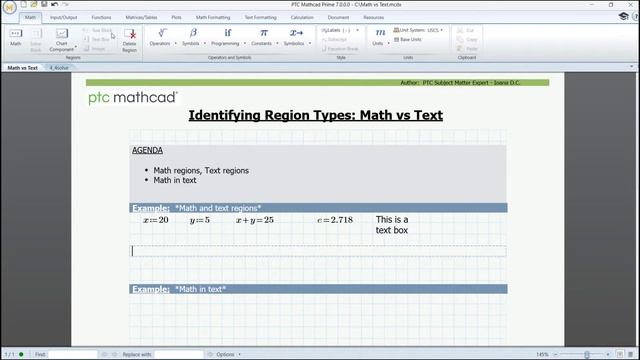Expand the Programming dropdown arrow
640x360 pixels.
(x=245, y=43)
